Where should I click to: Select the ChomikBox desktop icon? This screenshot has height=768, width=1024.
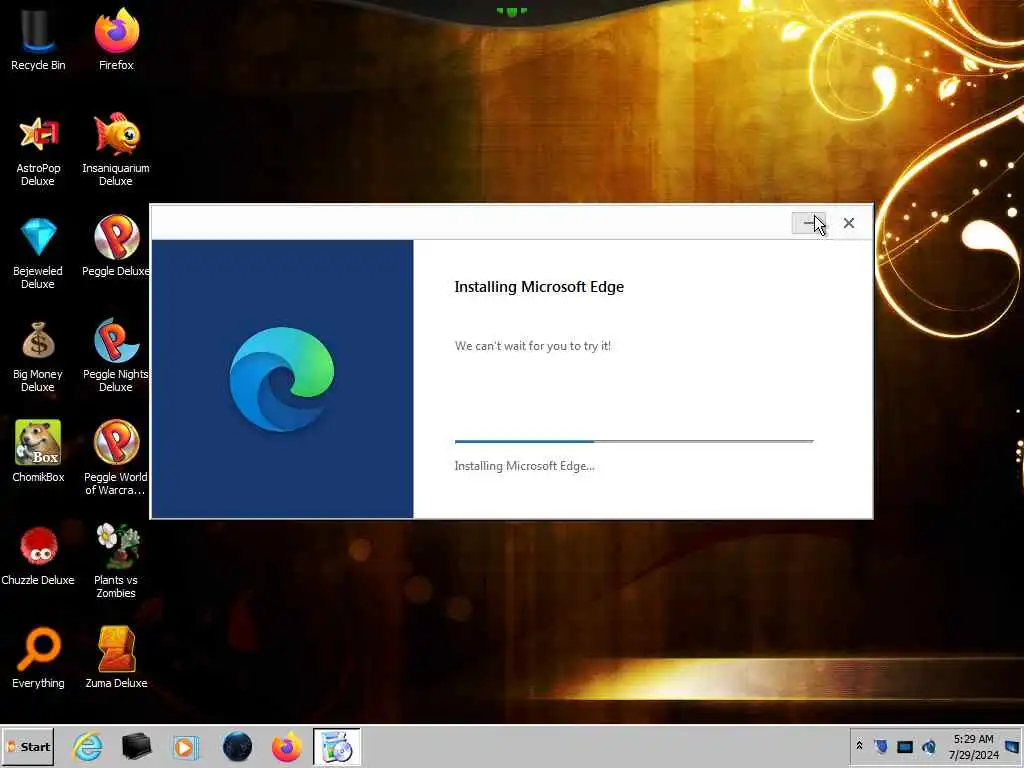pyautogui.click(x=38, y=452)
